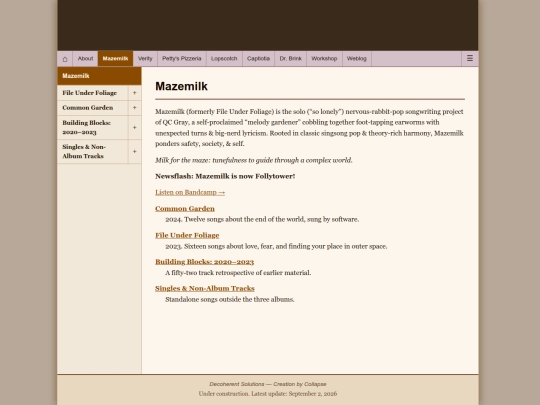Click '2024. Twelve songs' description text

262,219
